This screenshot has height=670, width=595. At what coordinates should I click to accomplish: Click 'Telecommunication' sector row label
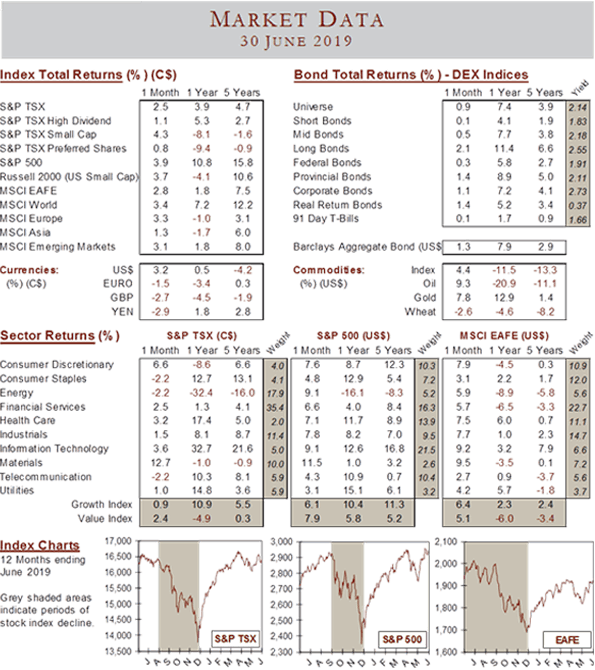coord(46,477)
